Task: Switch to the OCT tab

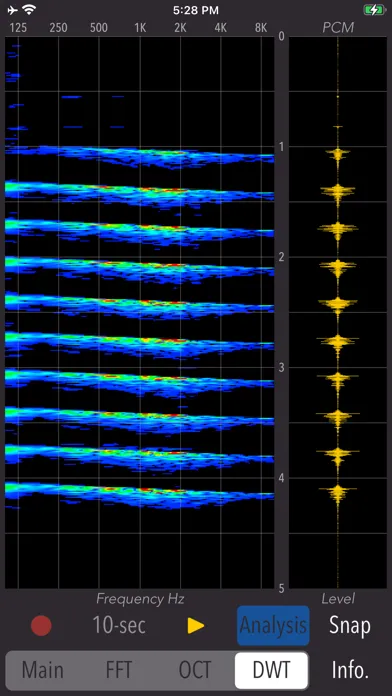Action: point(195,670)
